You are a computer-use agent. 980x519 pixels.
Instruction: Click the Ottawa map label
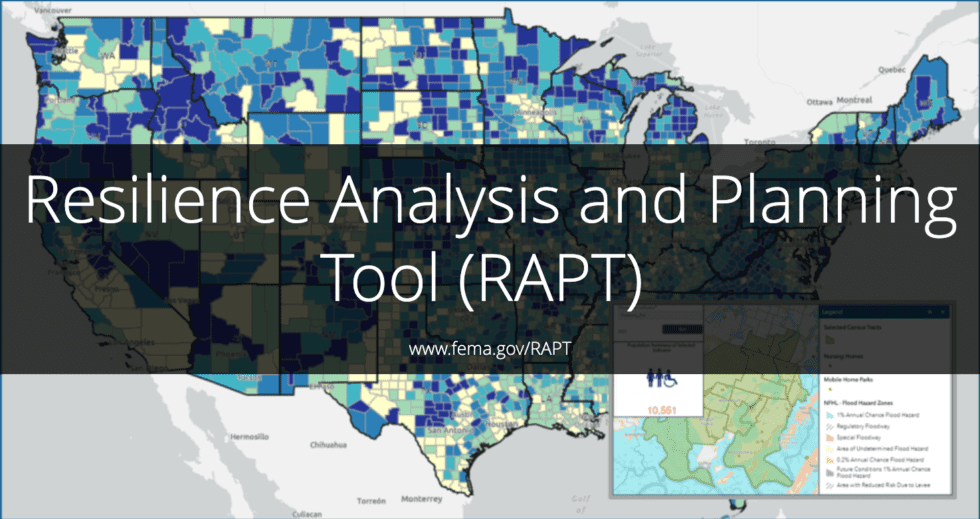819,101
